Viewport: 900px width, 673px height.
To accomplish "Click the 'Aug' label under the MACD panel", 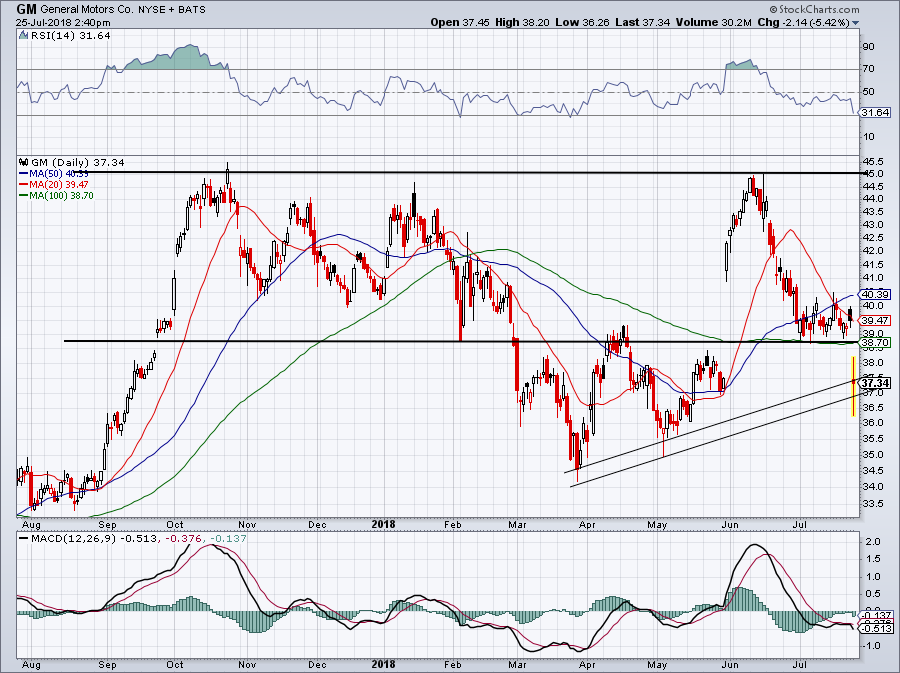I will point(31,664).
